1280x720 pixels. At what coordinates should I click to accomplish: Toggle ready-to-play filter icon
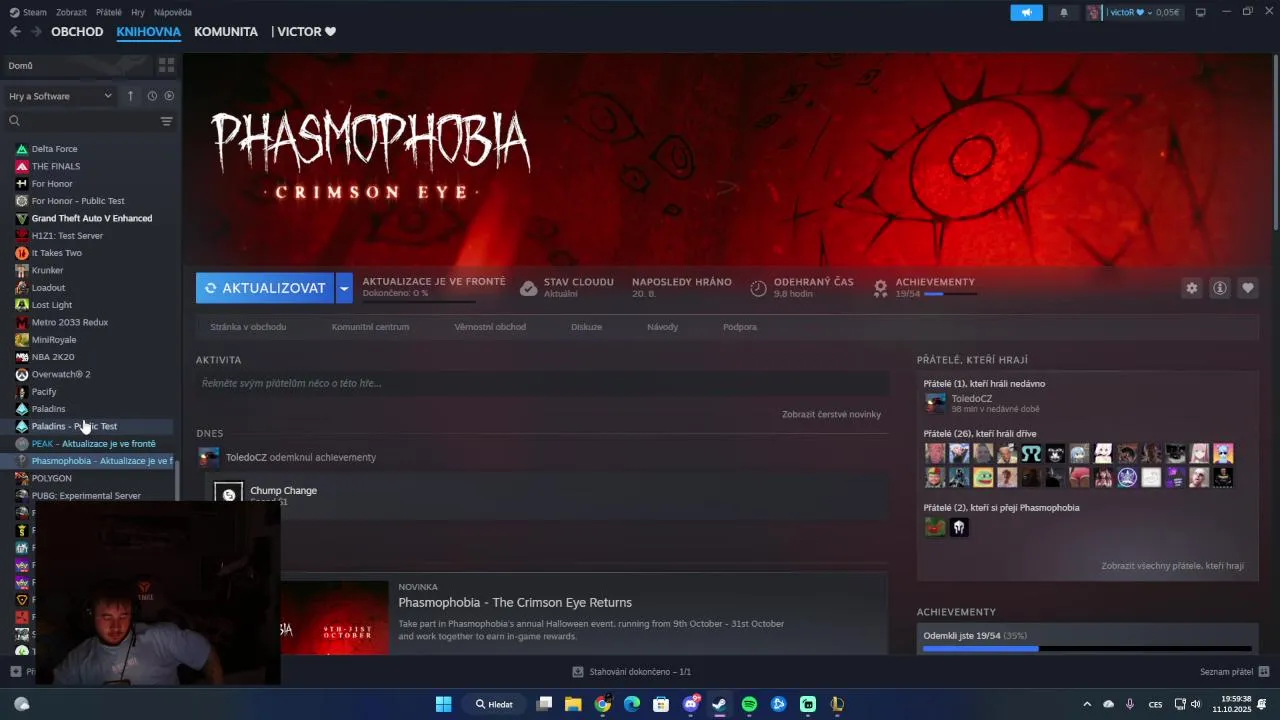tap(169, 96)
